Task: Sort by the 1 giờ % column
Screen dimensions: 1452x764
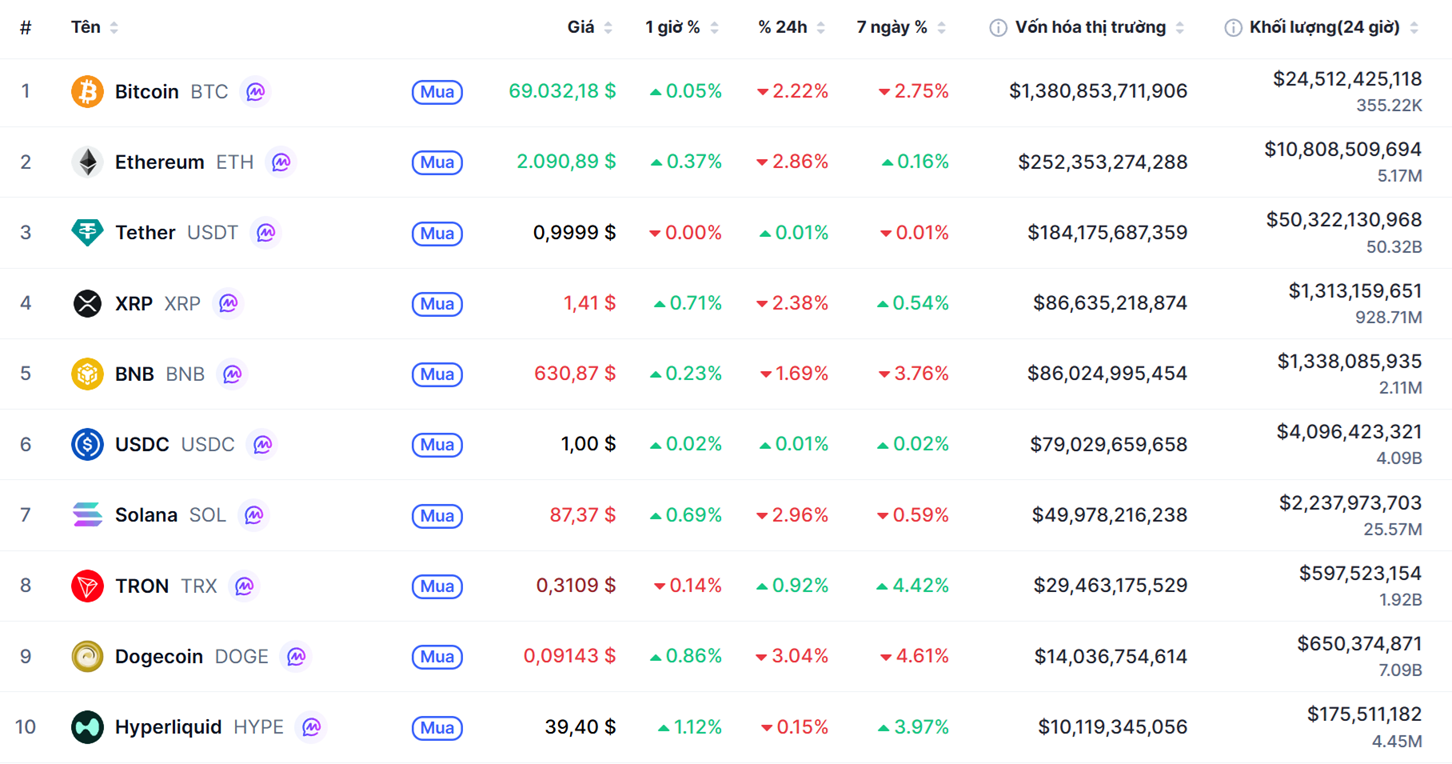Action: [682, 28]
